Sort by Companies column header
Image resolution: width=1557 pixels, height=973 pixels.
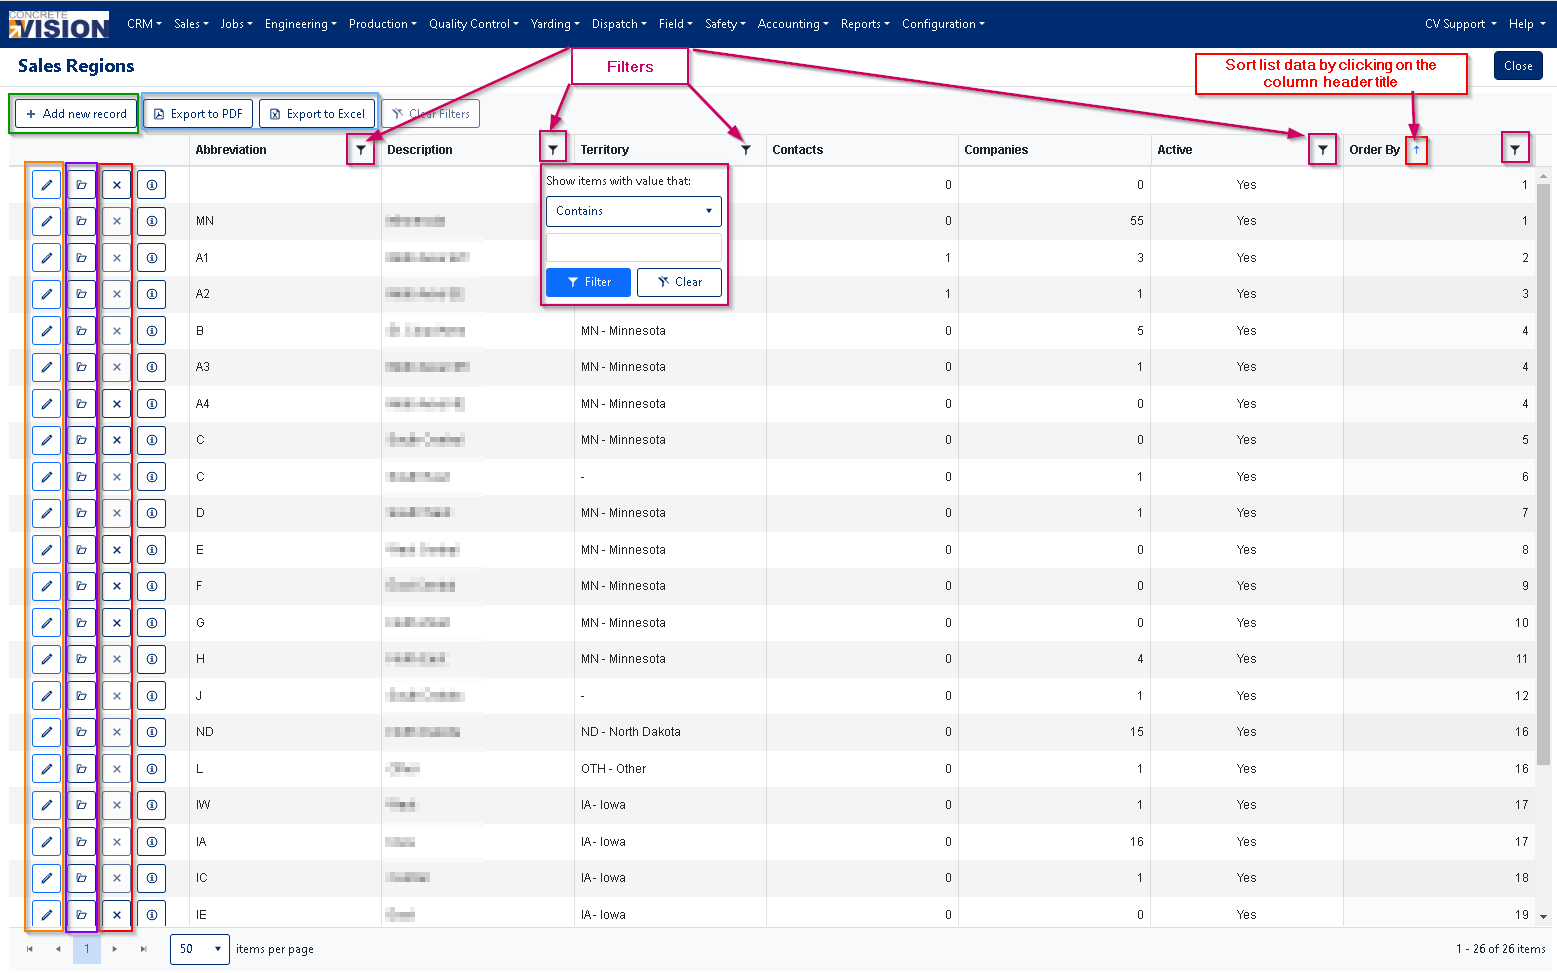(x=996, y=150)
